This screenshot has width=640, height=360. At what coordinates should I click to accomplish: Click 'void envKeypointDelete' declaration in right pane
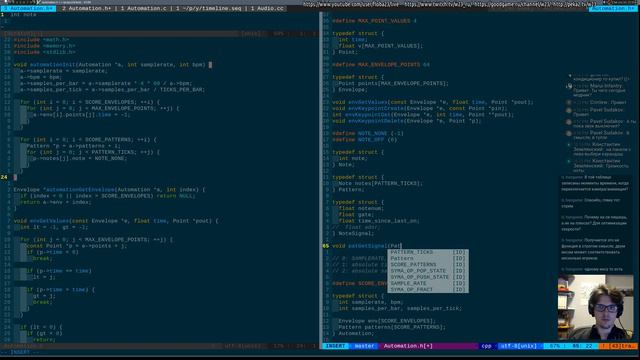click(x=407, y=121)
